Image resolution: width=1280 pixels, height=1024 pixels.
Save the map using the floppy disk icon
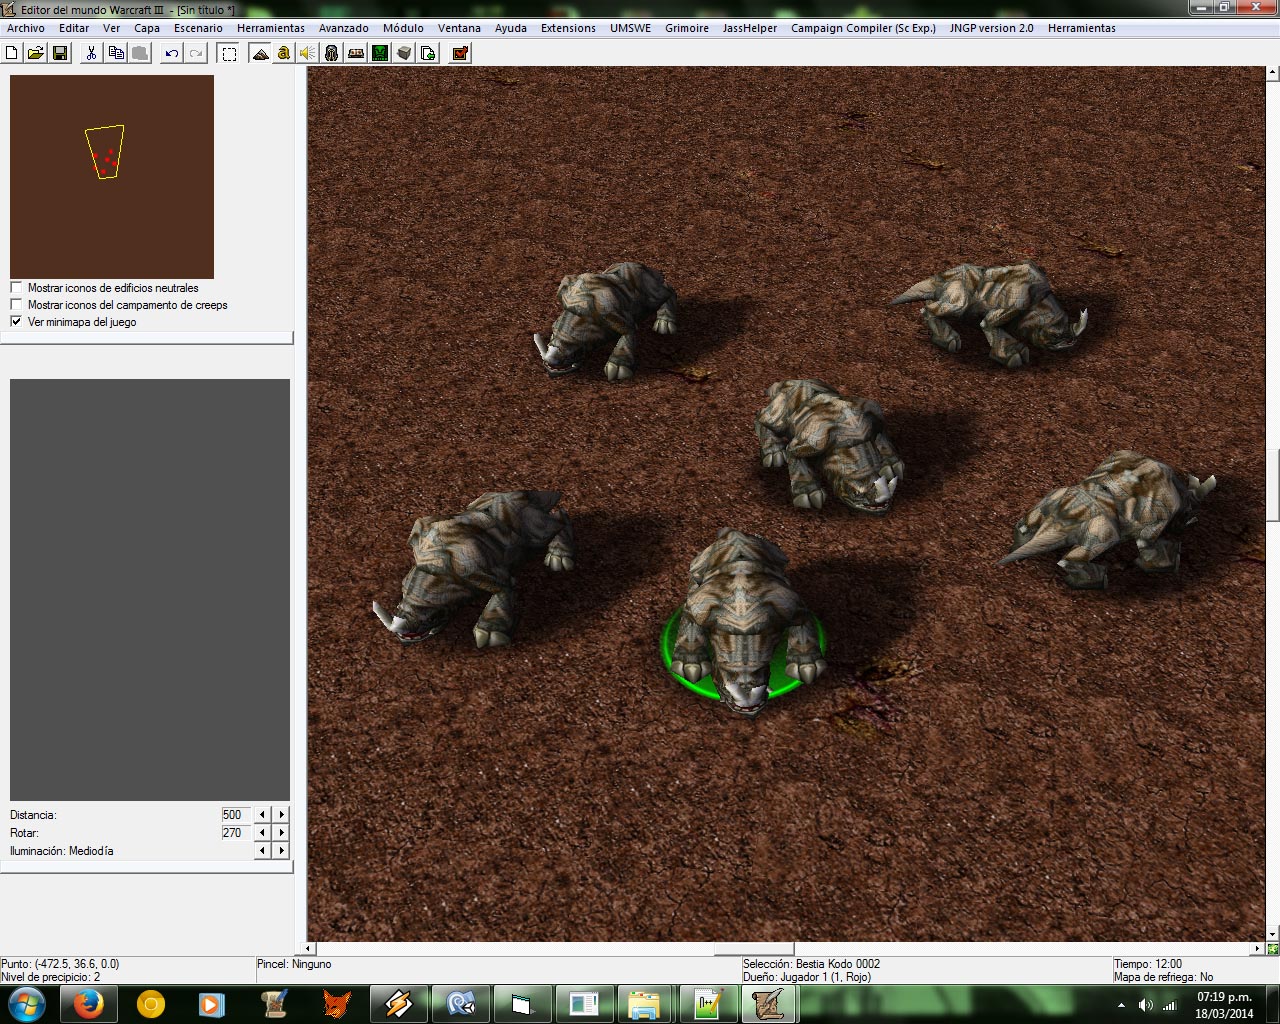click(x=60, y=53)
